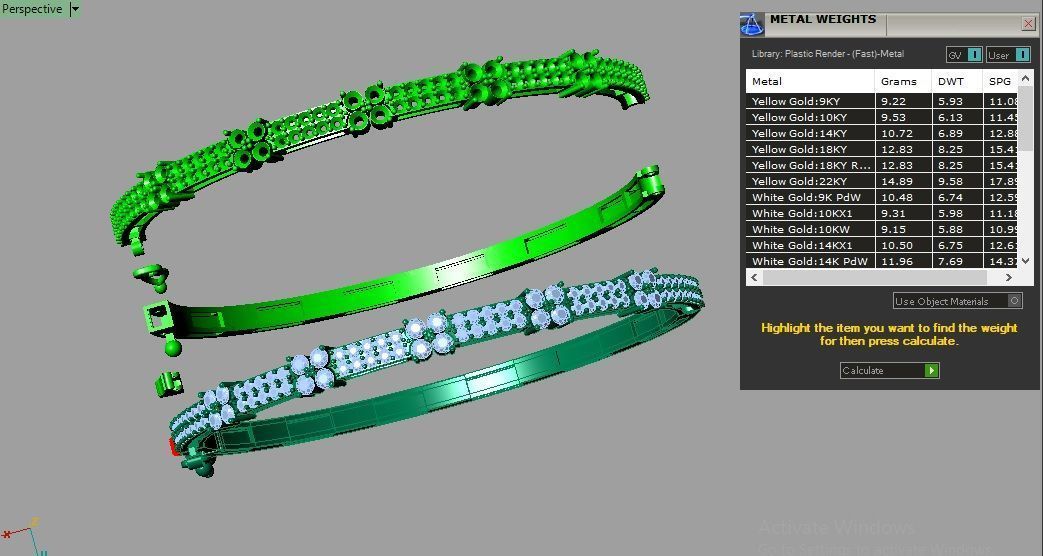Screen dimensions: 1044x556
Task: Click the metal list scroll-down arrow
Action: coord(1026,260)
